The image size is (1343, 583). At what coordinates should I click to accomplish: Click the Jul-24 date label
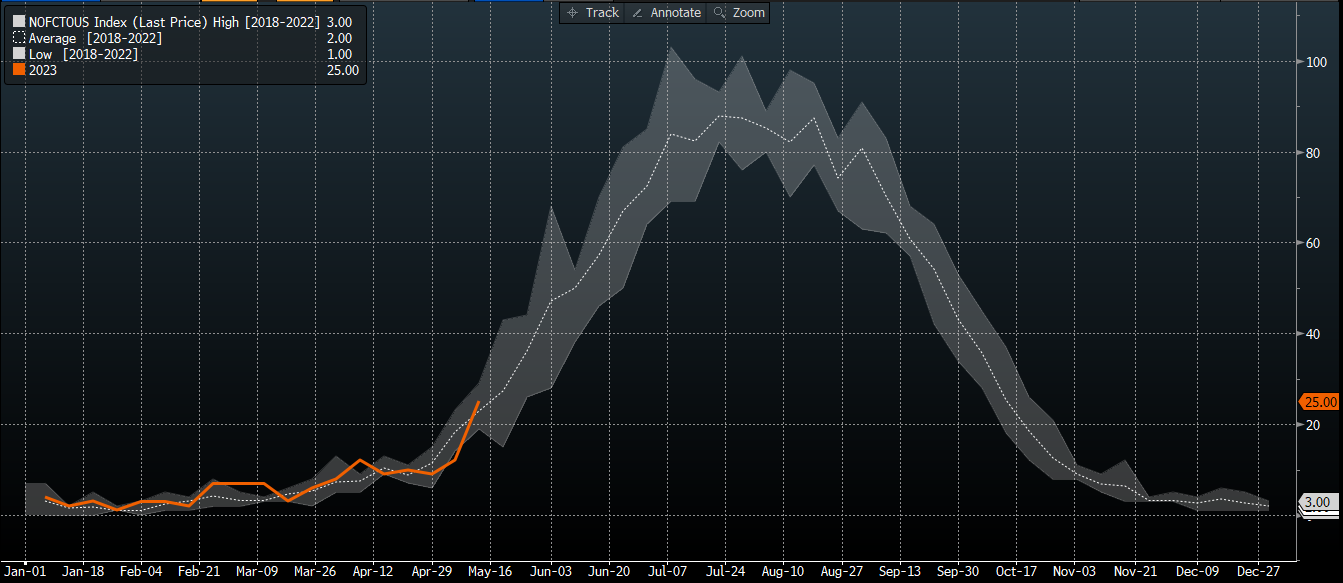725,571
